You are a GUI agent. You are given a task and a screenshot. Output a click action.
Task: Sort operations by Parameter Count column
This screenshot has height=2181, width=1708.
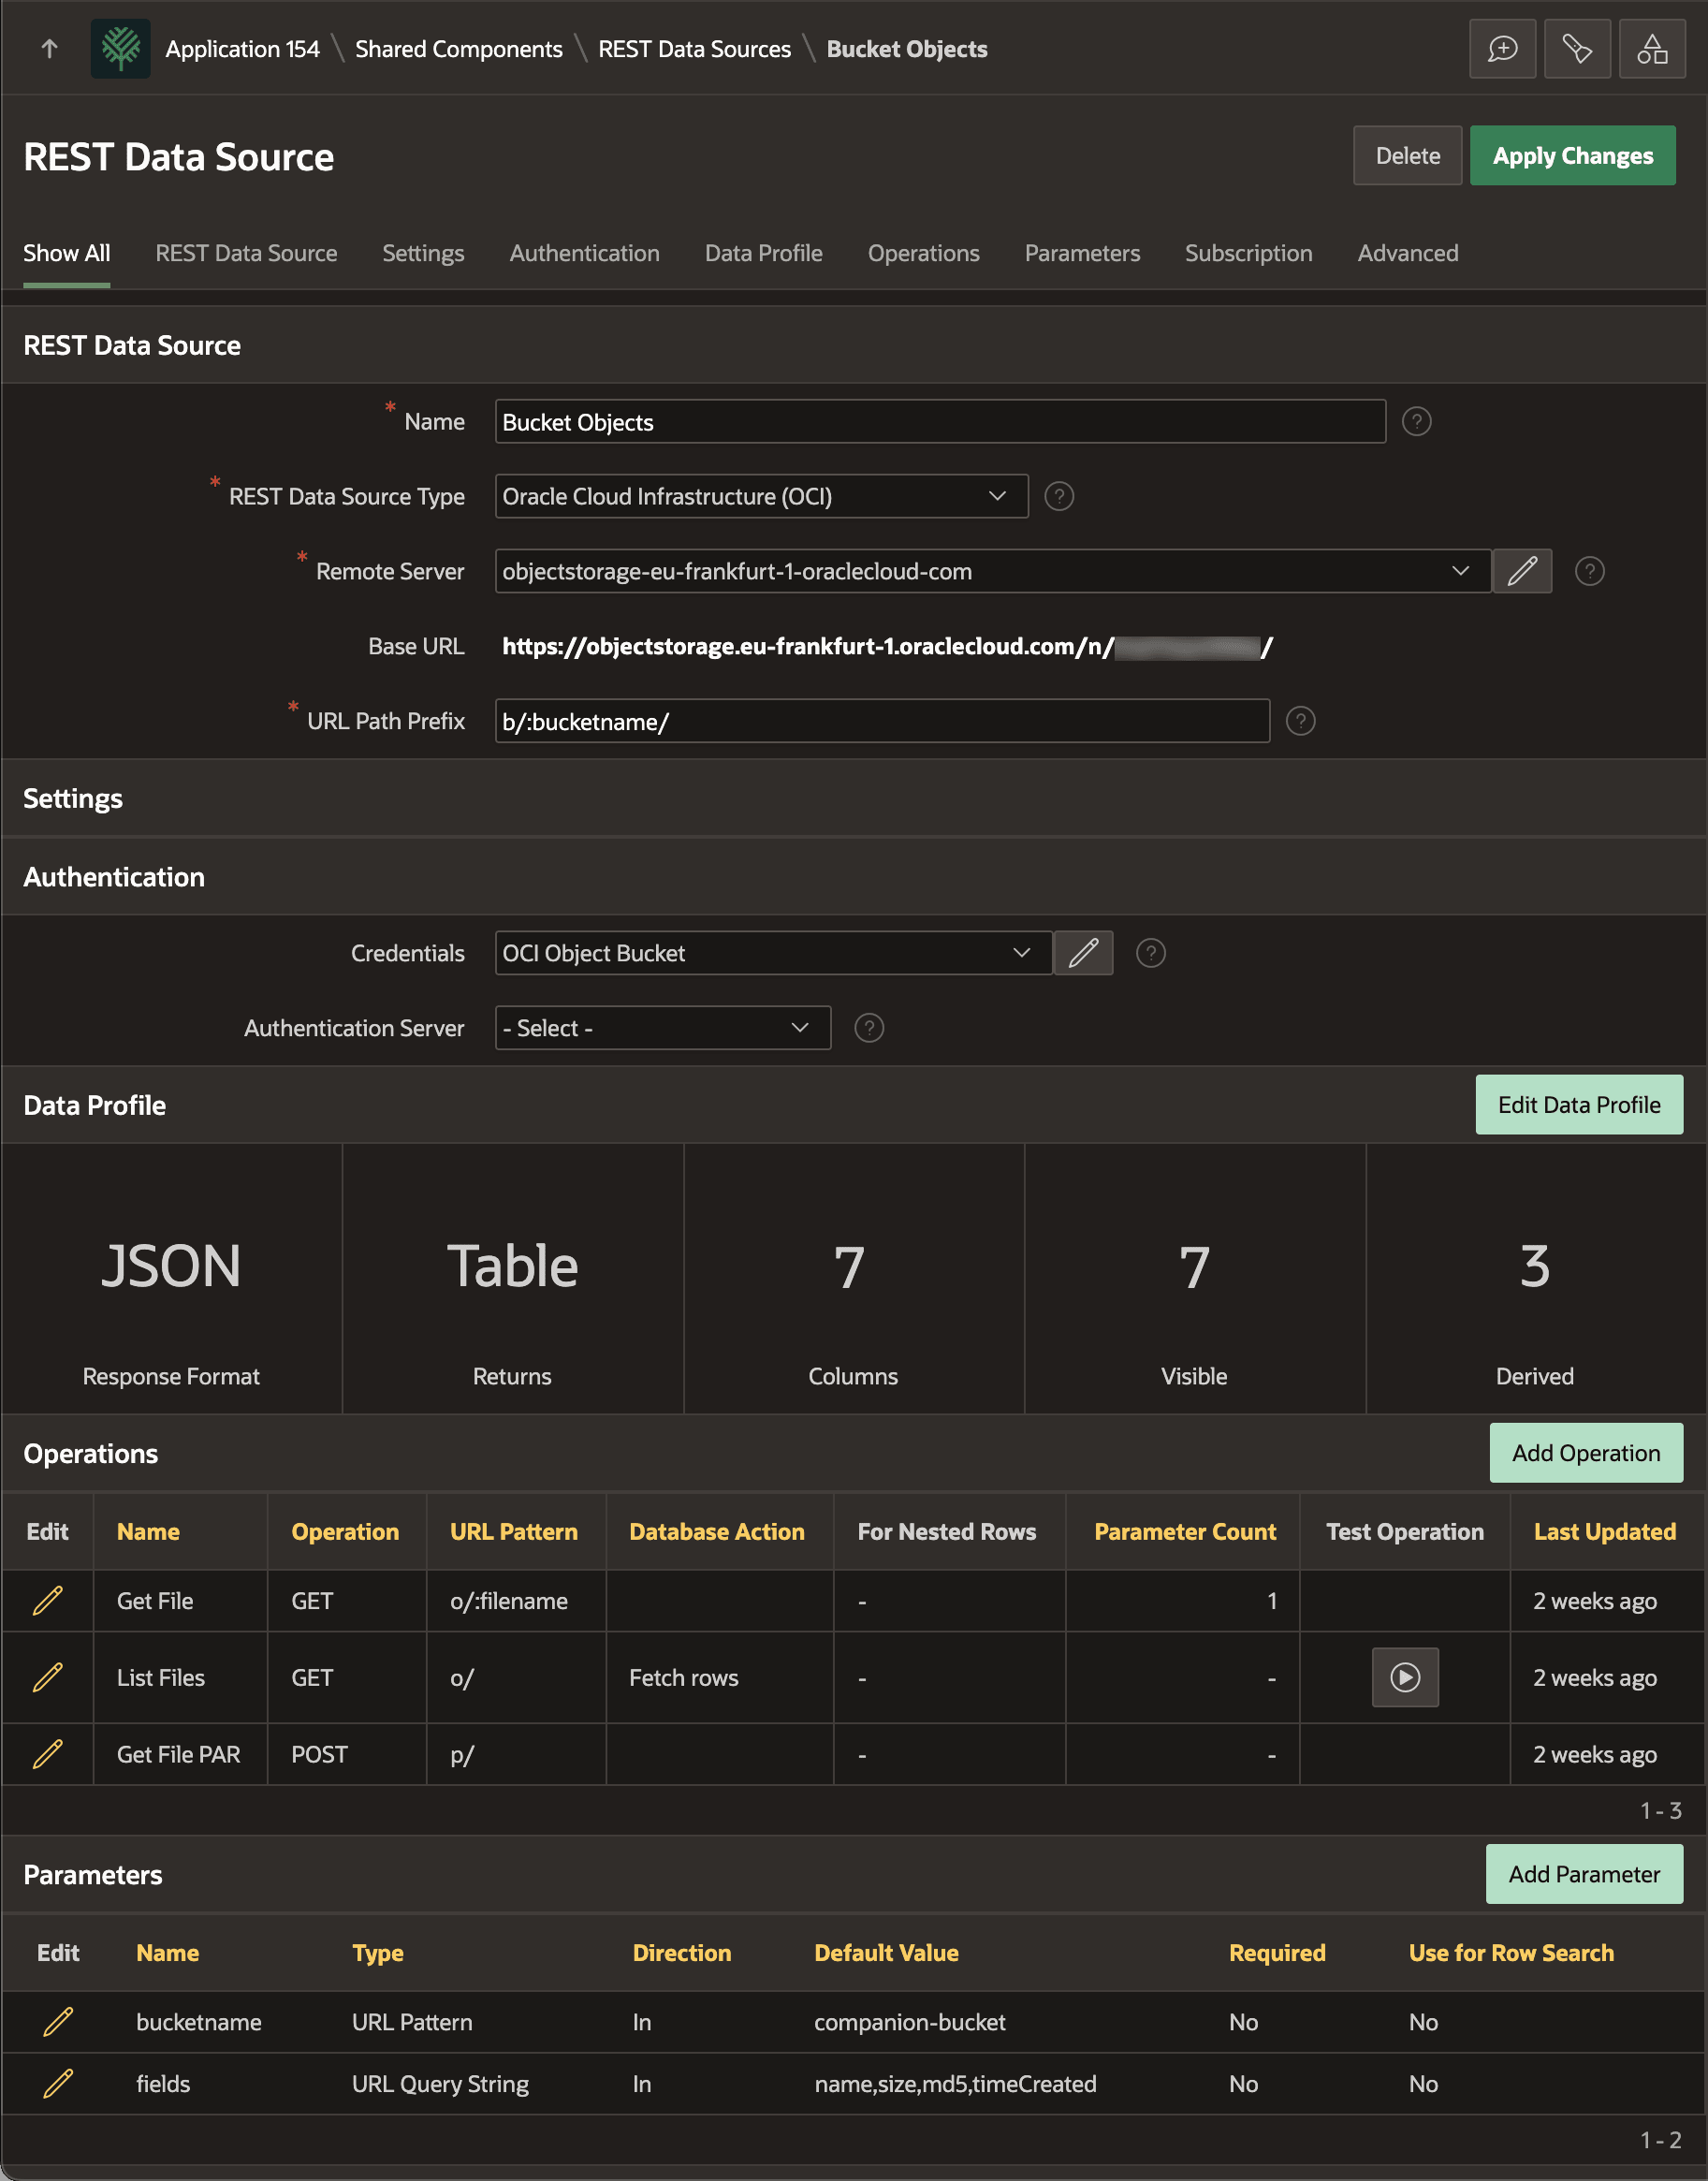click(1185, 1532)
